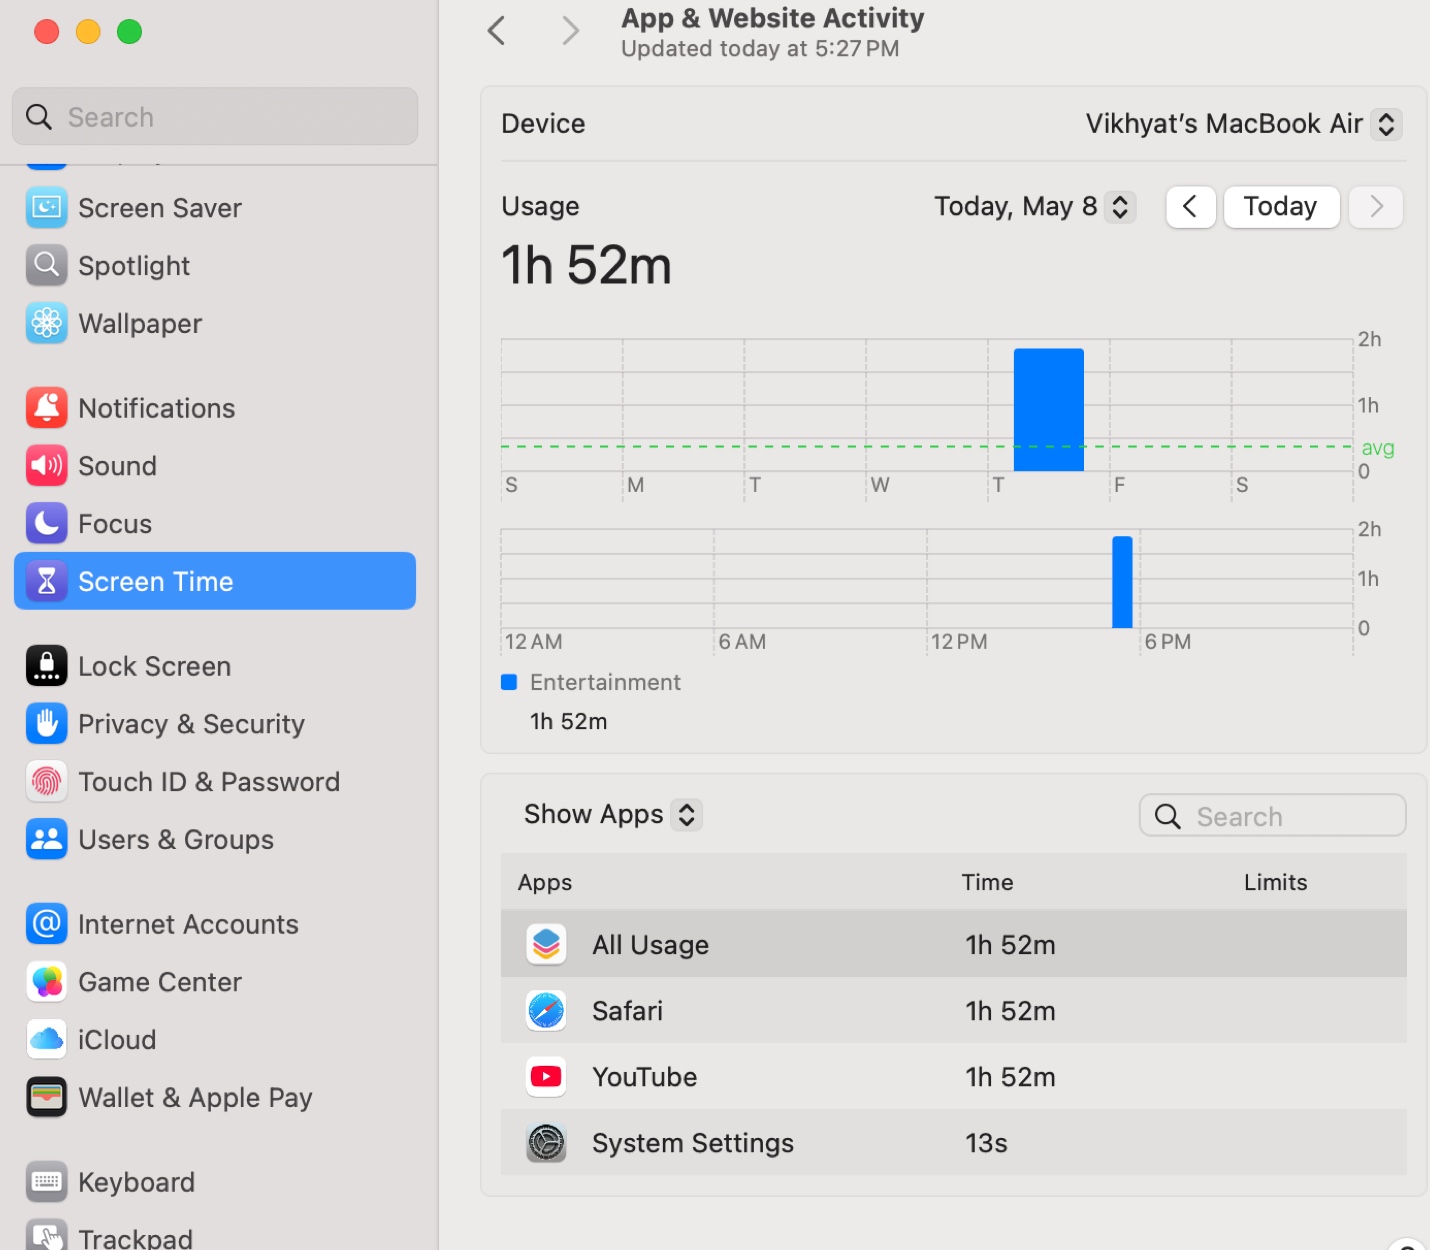This screenshot has width=1430, height=1250.
Task: Click the Sound settings icon
Action: 46,465
